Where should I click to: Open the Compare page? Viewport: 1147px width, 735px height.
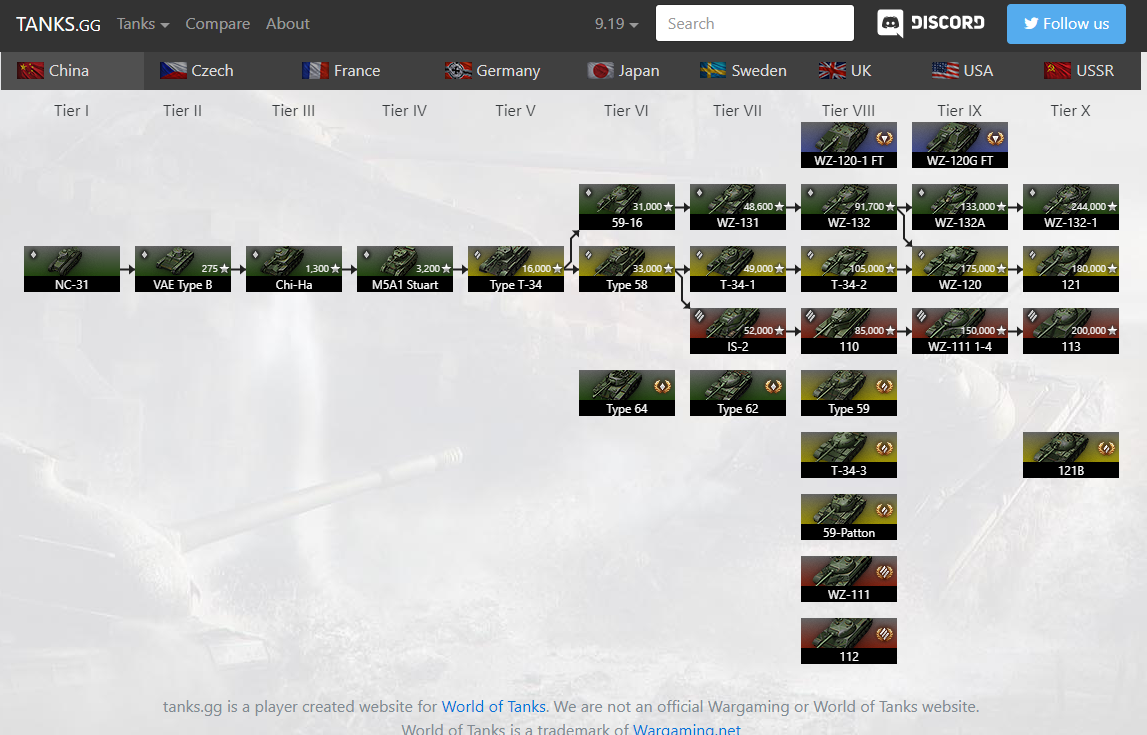218,24
